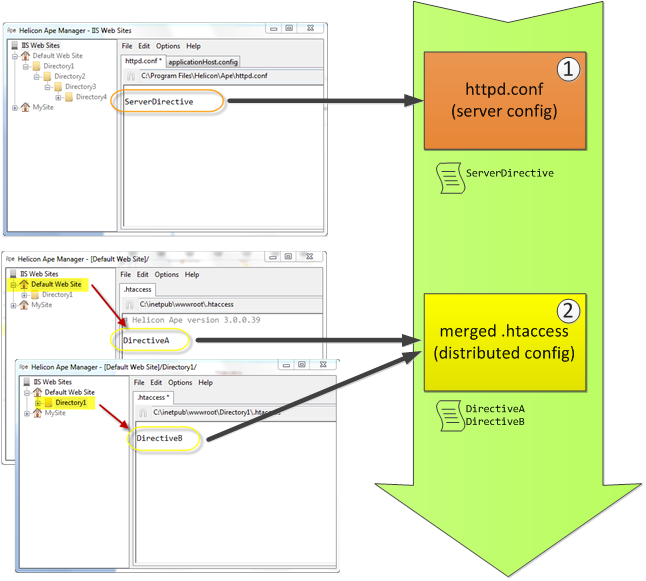The height and width of the screenshot is (581, 646).
Task: Click the yellow merged .htaccess box
Action: coord(503,340)
